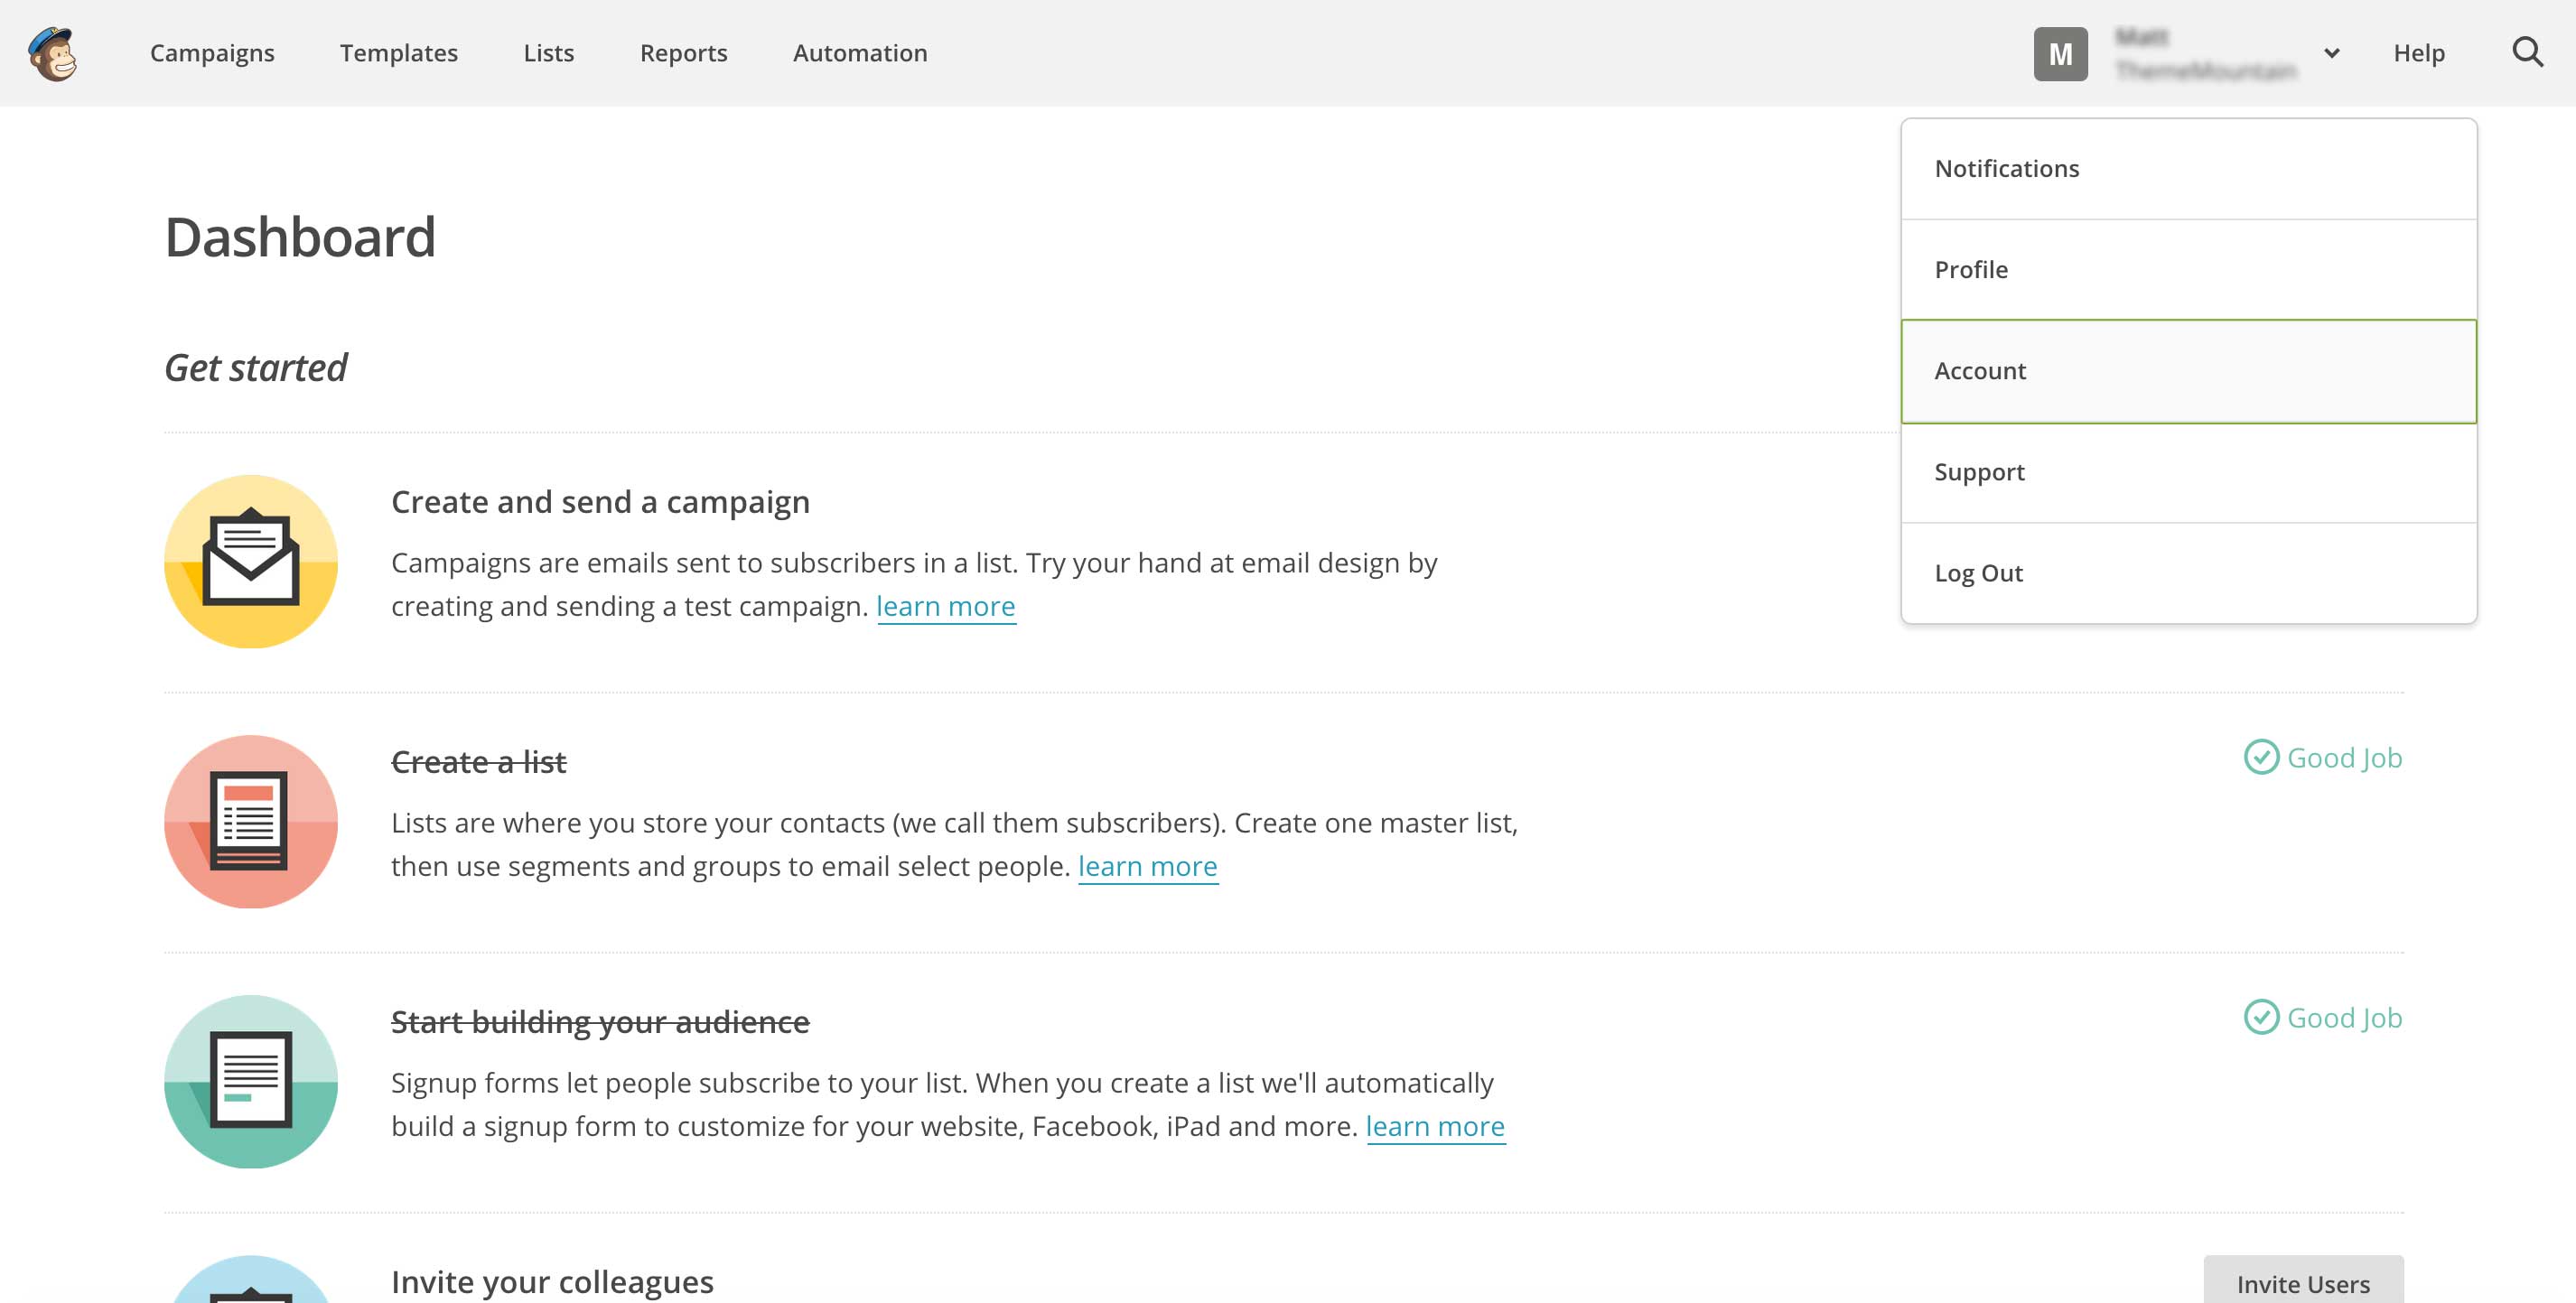2576x1303 pixels.
Task: Click the Invite your colleagues heading
Action: coord(552,1282)
